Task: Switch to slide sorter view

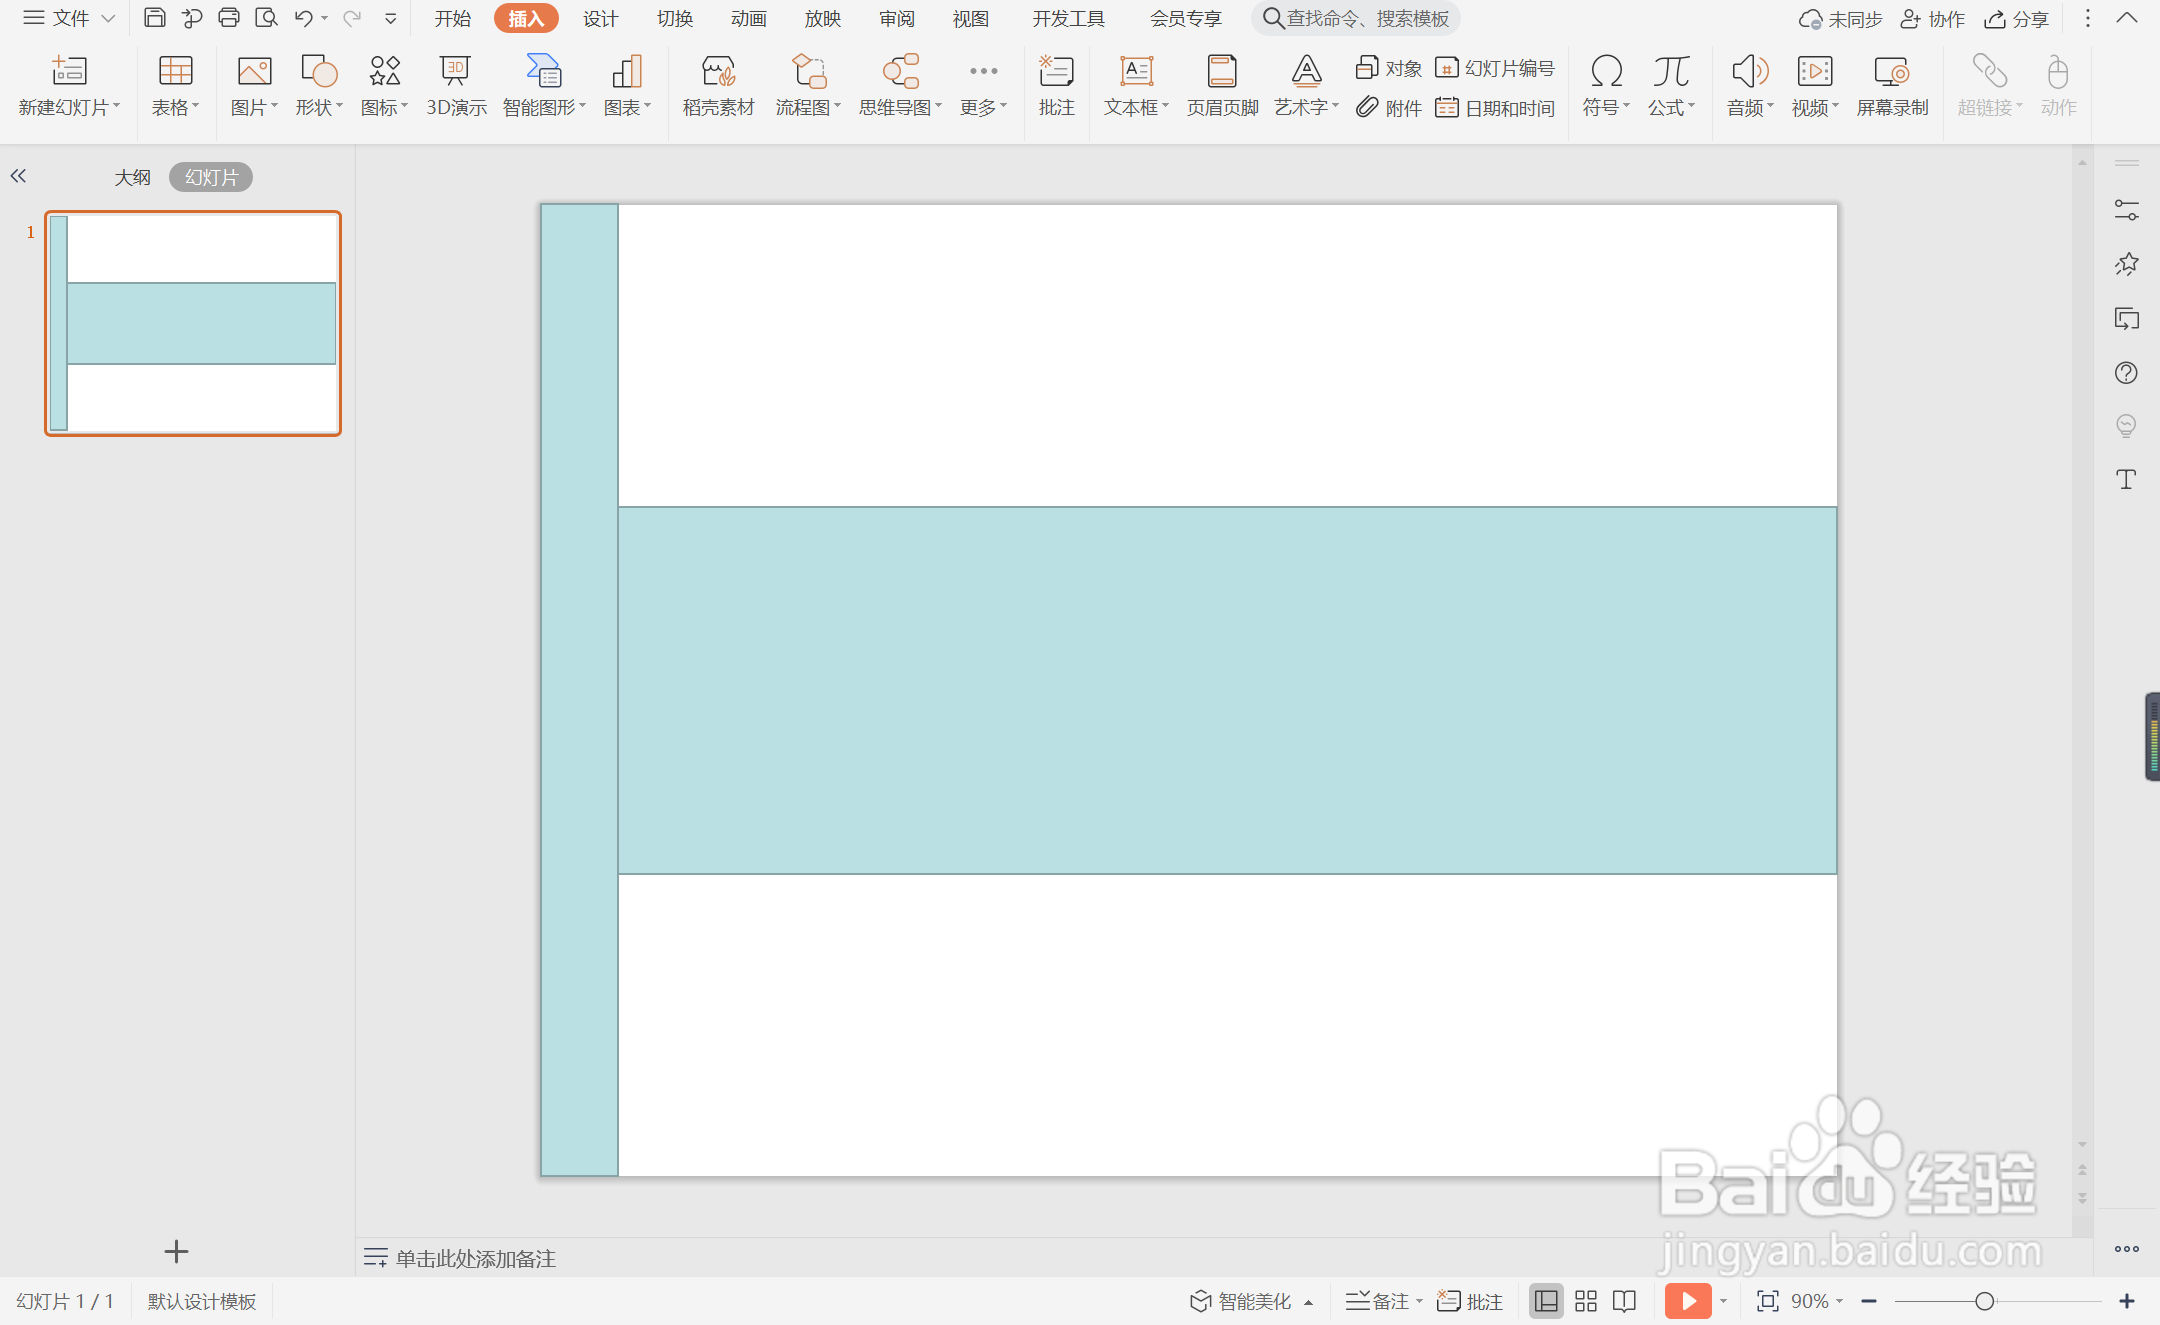Action: (1586, 1301)
